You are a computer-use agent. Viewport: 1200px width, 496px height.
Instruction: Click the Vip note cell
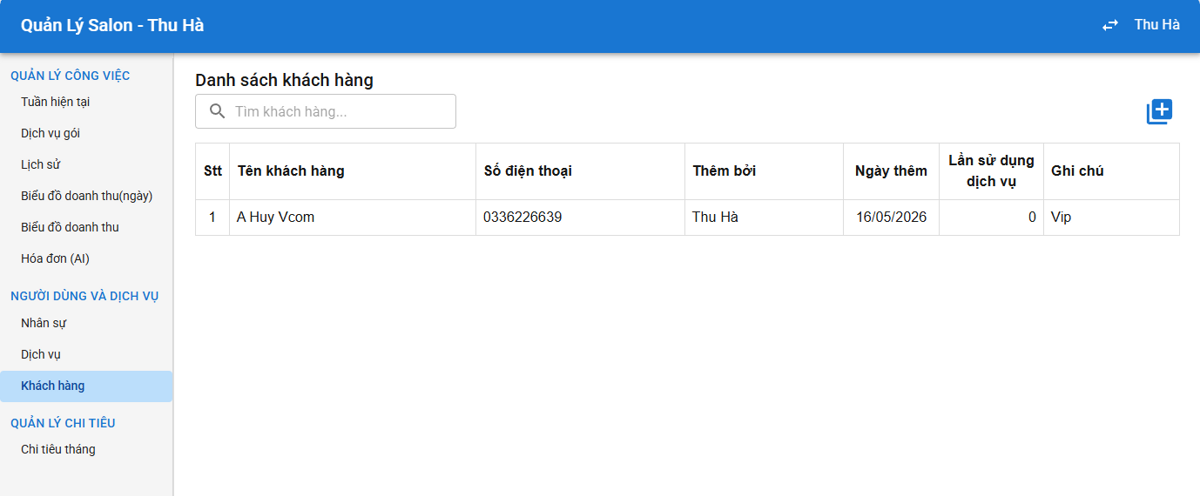pyautogui.click(x=1111, y=217)
